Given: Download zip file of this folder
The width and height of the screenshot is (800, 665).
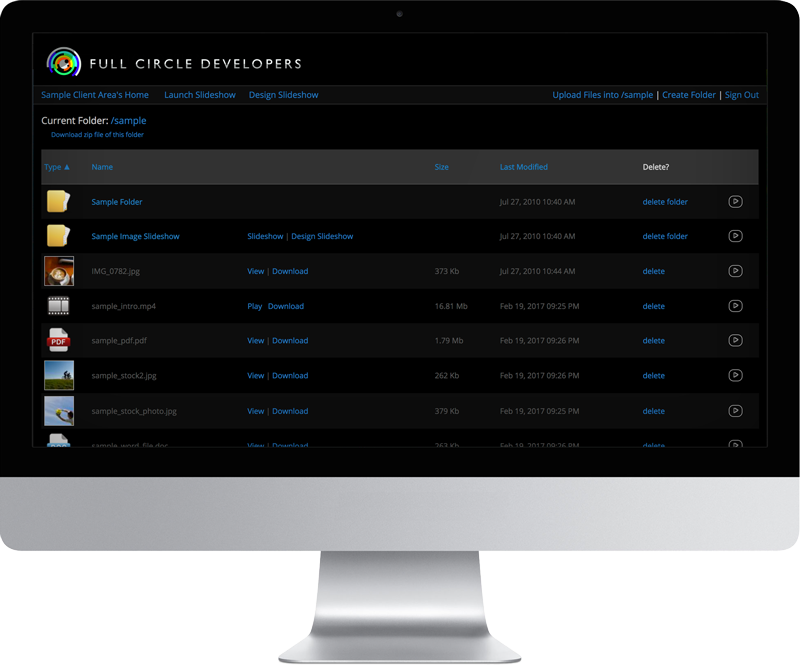Looking at the screenshot, I should point(97,135).
